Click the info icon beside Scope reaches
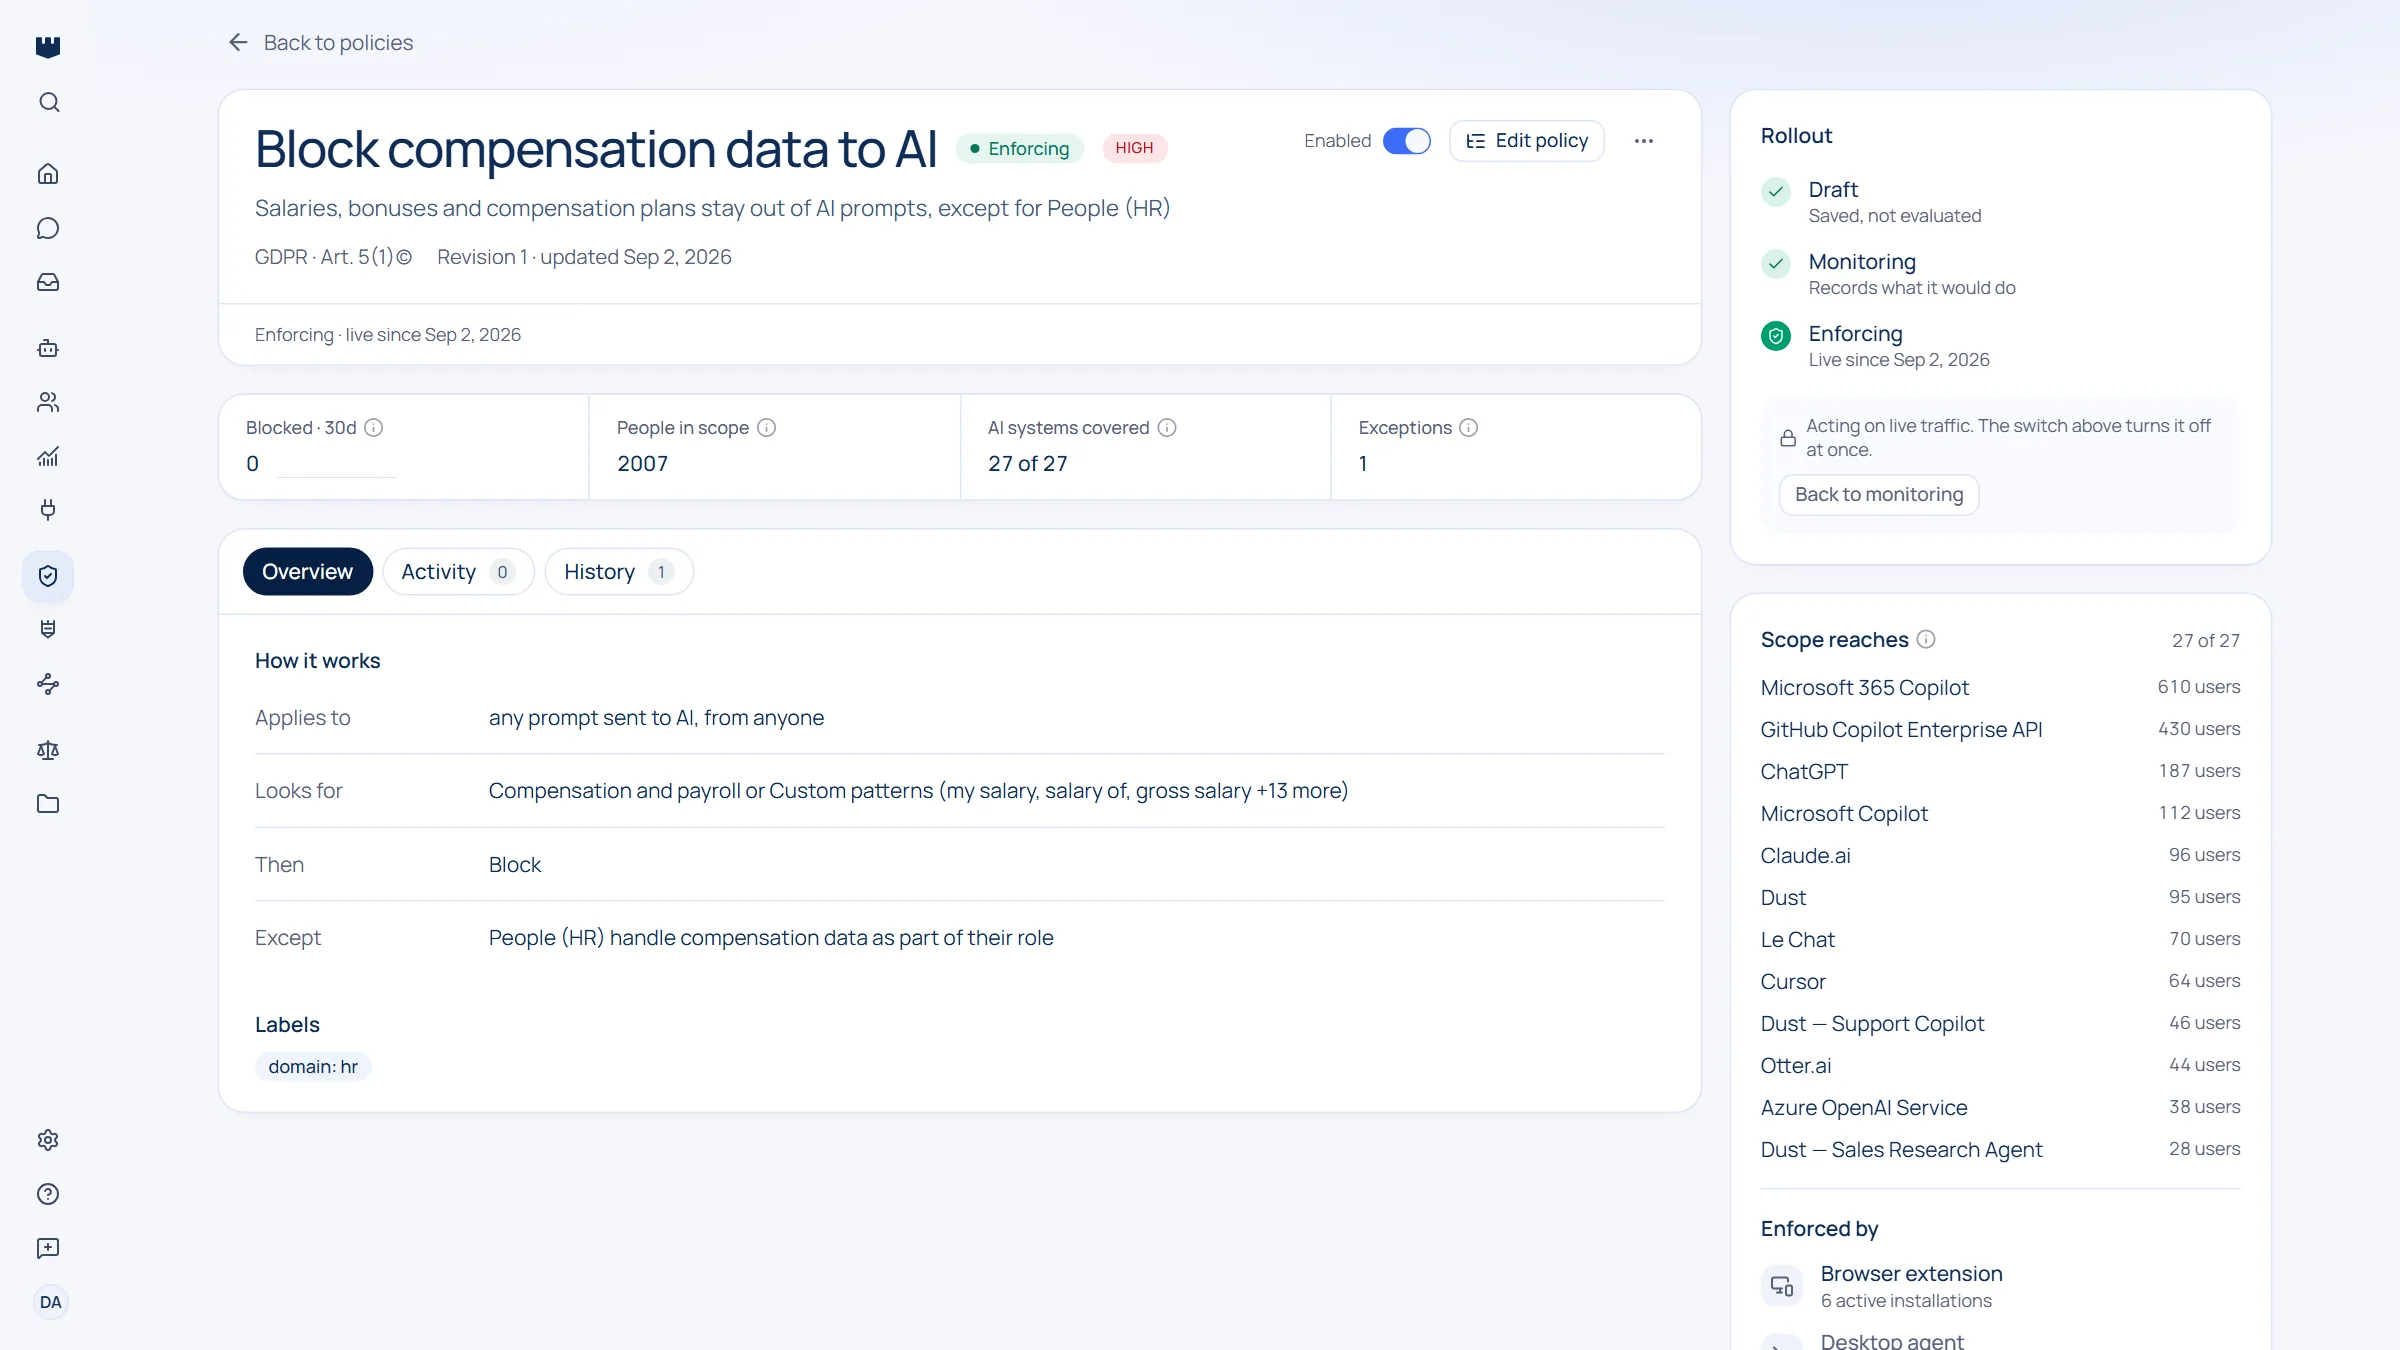This screenshot has width=2400, height=1350. [x=1926, y=639]
